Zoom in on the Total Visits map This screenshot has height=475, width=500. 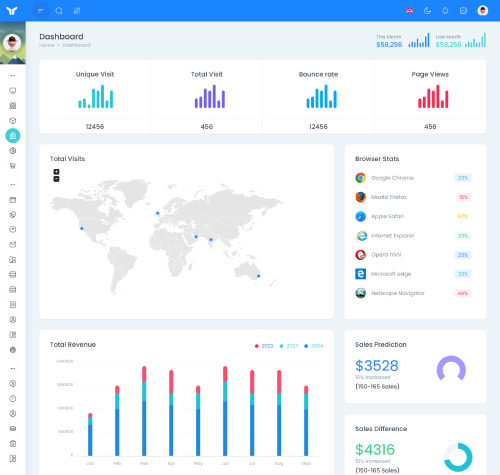(x=56, y=172)
